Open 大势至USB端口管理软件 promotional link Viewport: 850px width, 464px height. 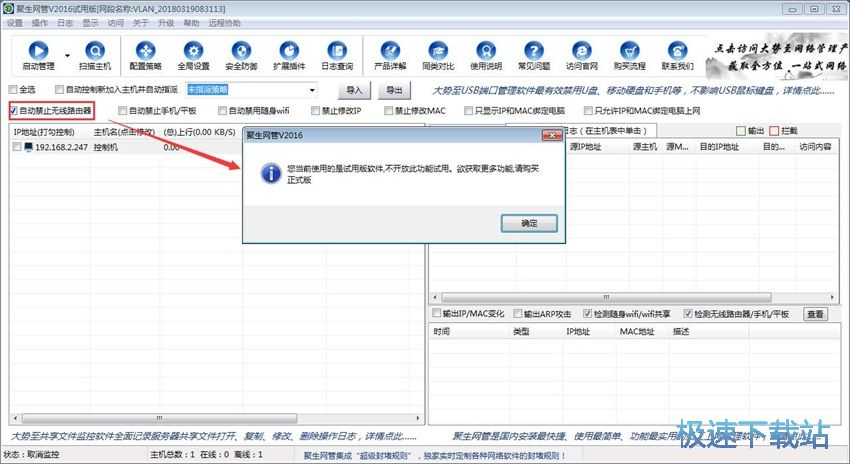(633, 91)
